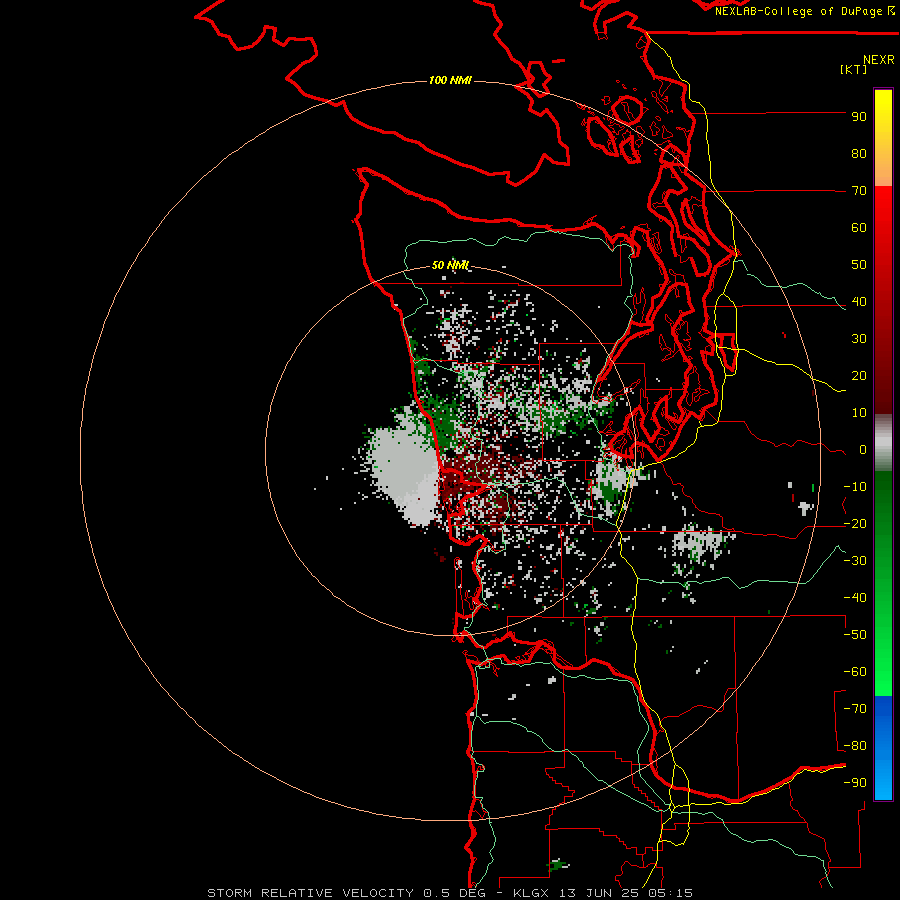
Task: Click the blue bottom segment of velocity color bar
Action: 883,747
